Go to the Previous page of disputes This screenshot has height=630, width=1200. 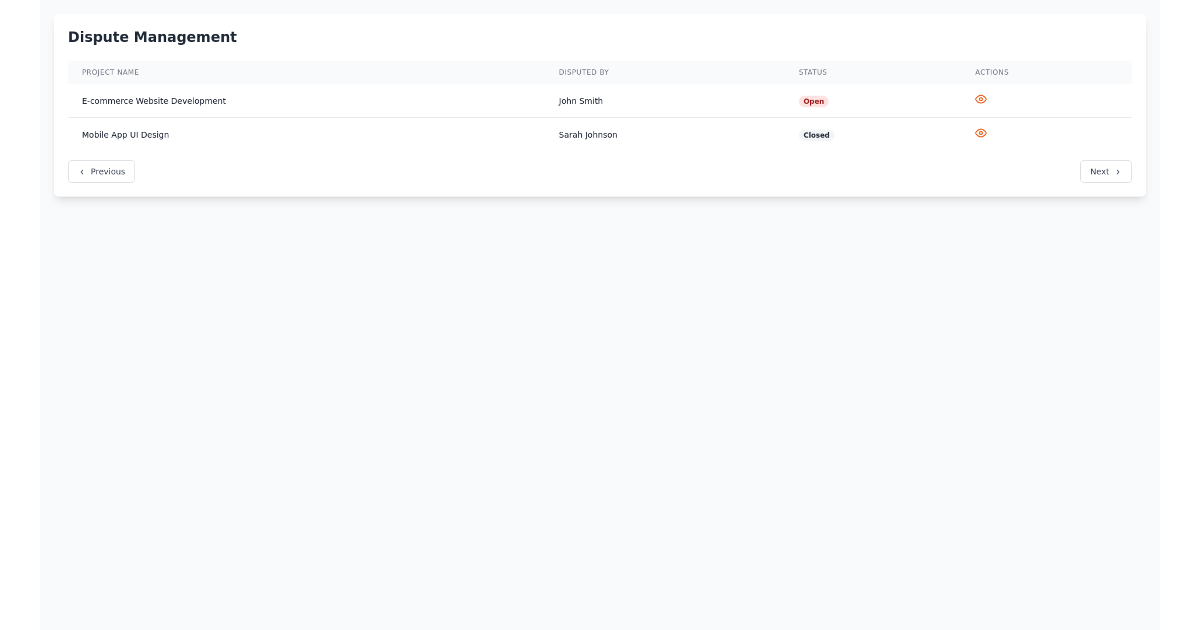pos(101,171)
